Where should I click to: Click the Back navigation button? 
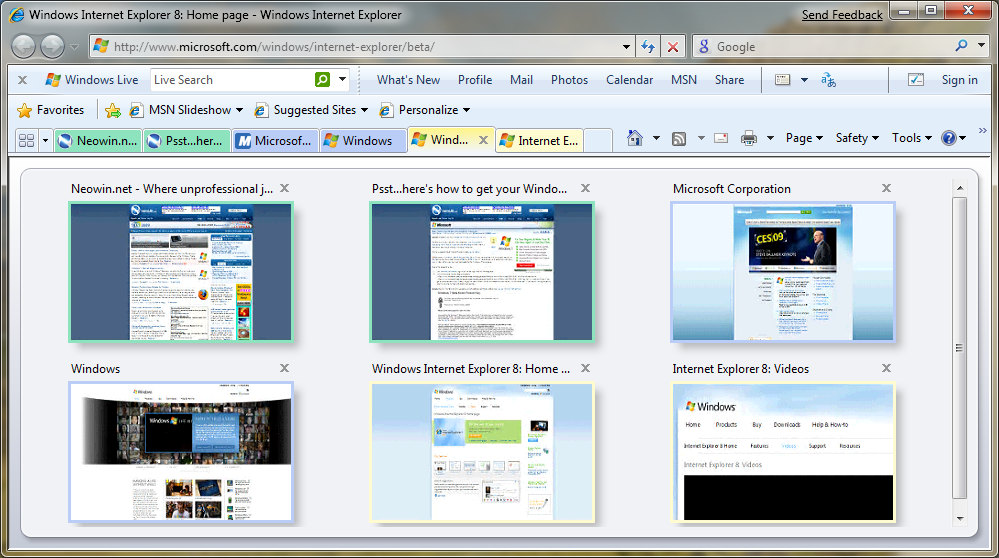tap(24, 46)
